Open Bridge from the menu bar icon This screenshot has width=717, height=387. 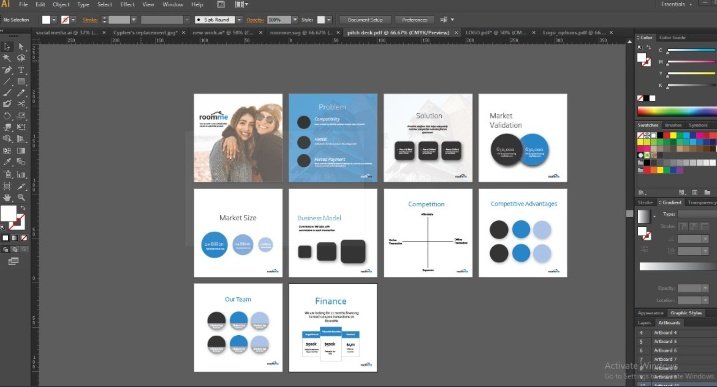click(221, 5)
